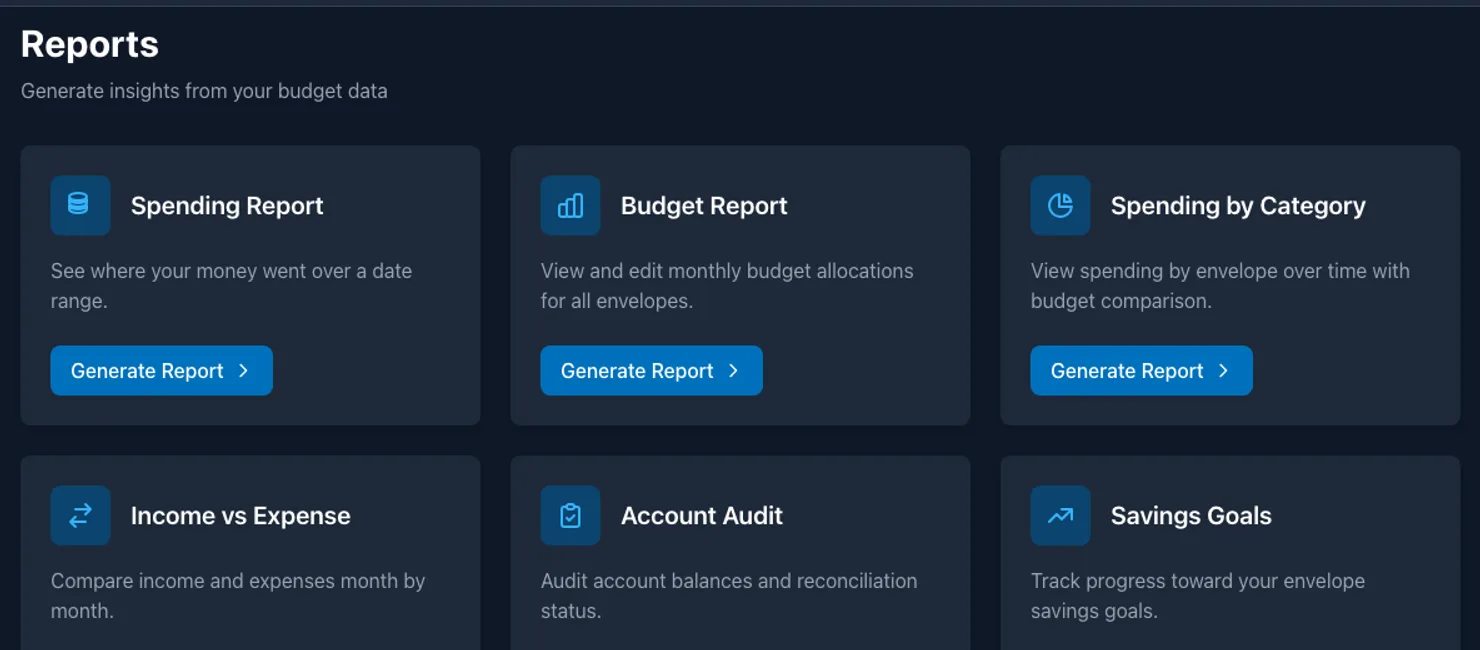The image size is (1480, 650).
Task: Click 'View spending by envelope over time' text
Action: (x=1220, y=286)
